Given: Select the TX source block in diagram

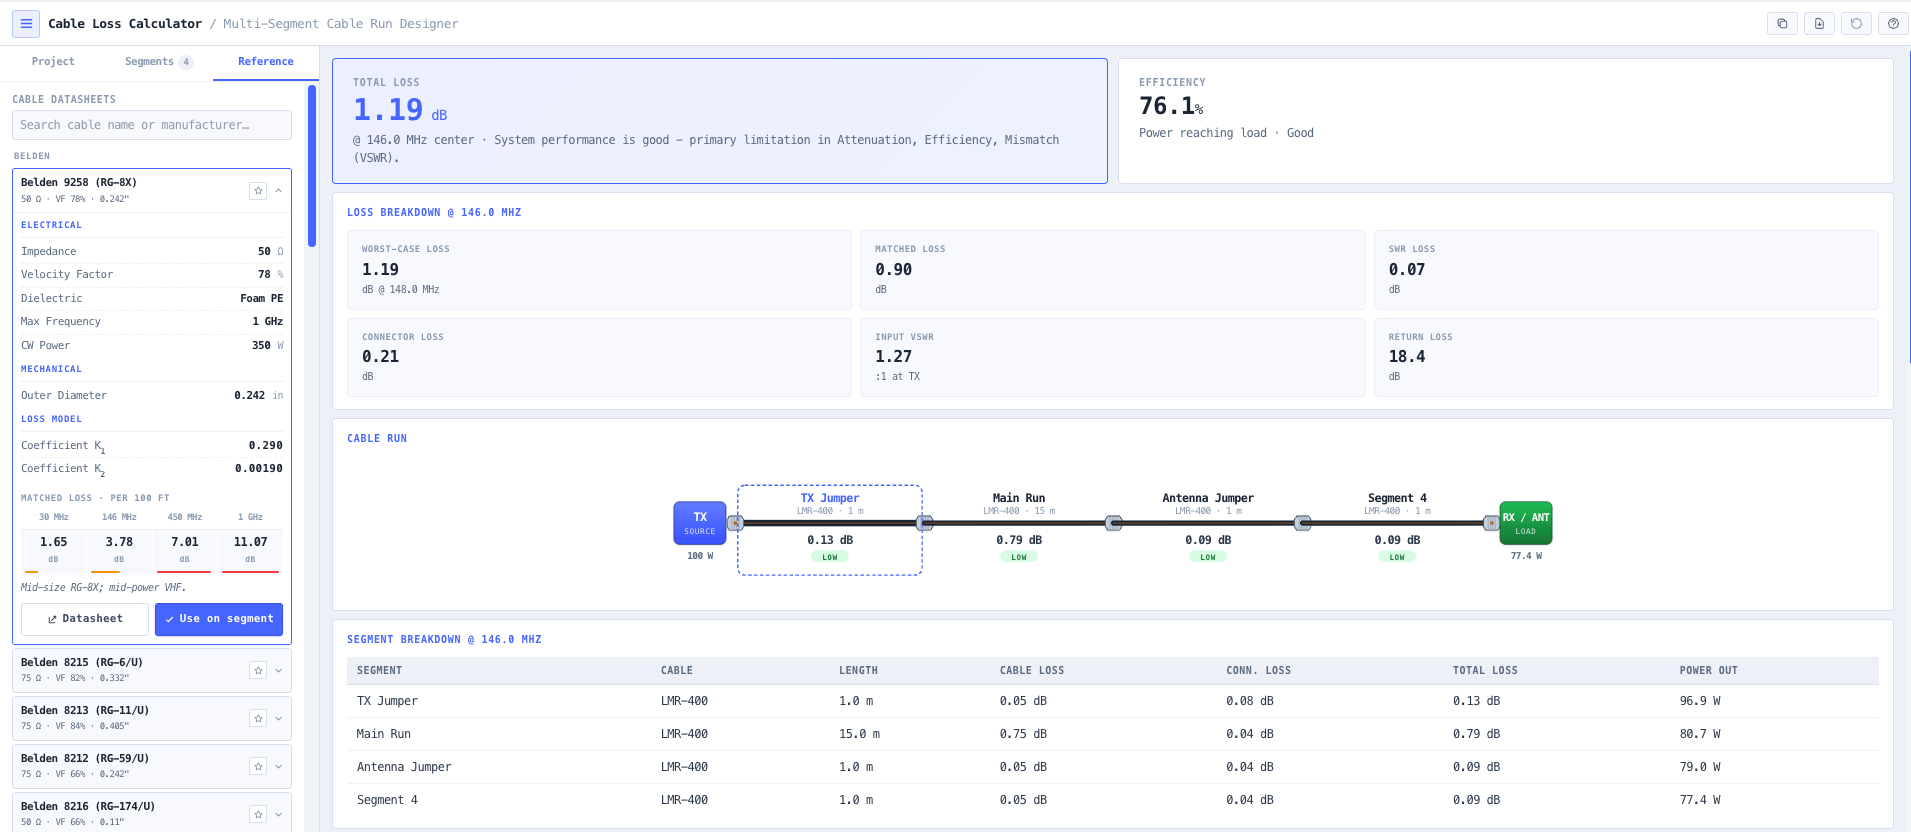Looking at the screenshot, I should 700,523.
